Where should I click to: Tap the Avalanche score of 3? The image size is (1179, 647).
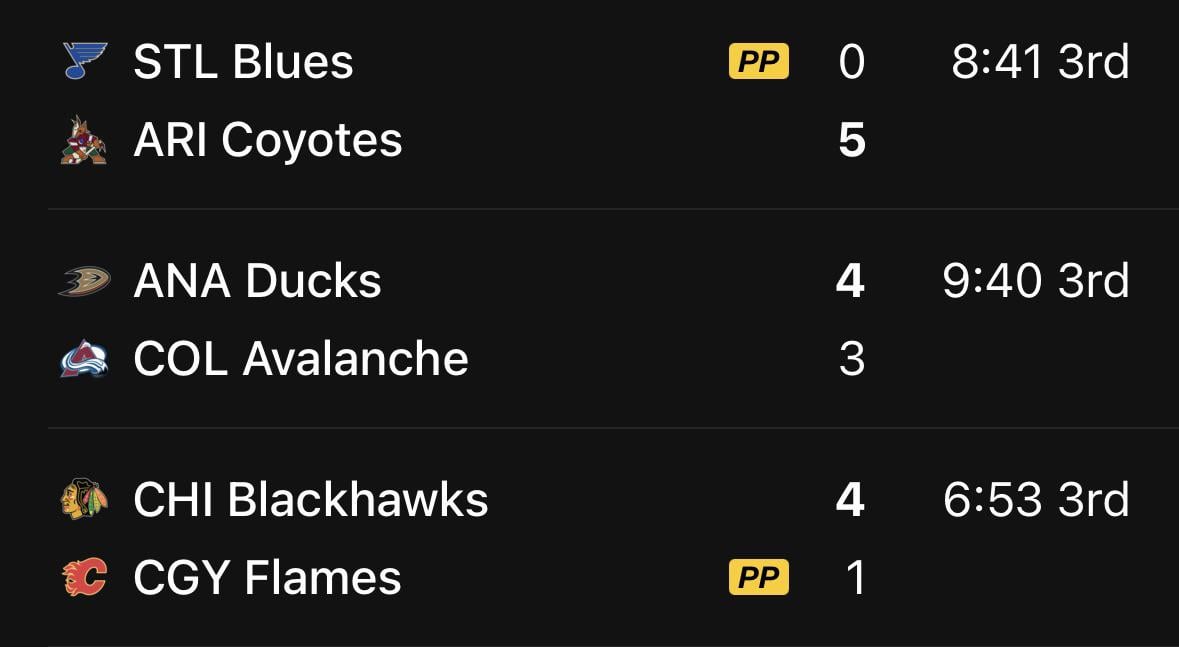click(x=852, y=359)
